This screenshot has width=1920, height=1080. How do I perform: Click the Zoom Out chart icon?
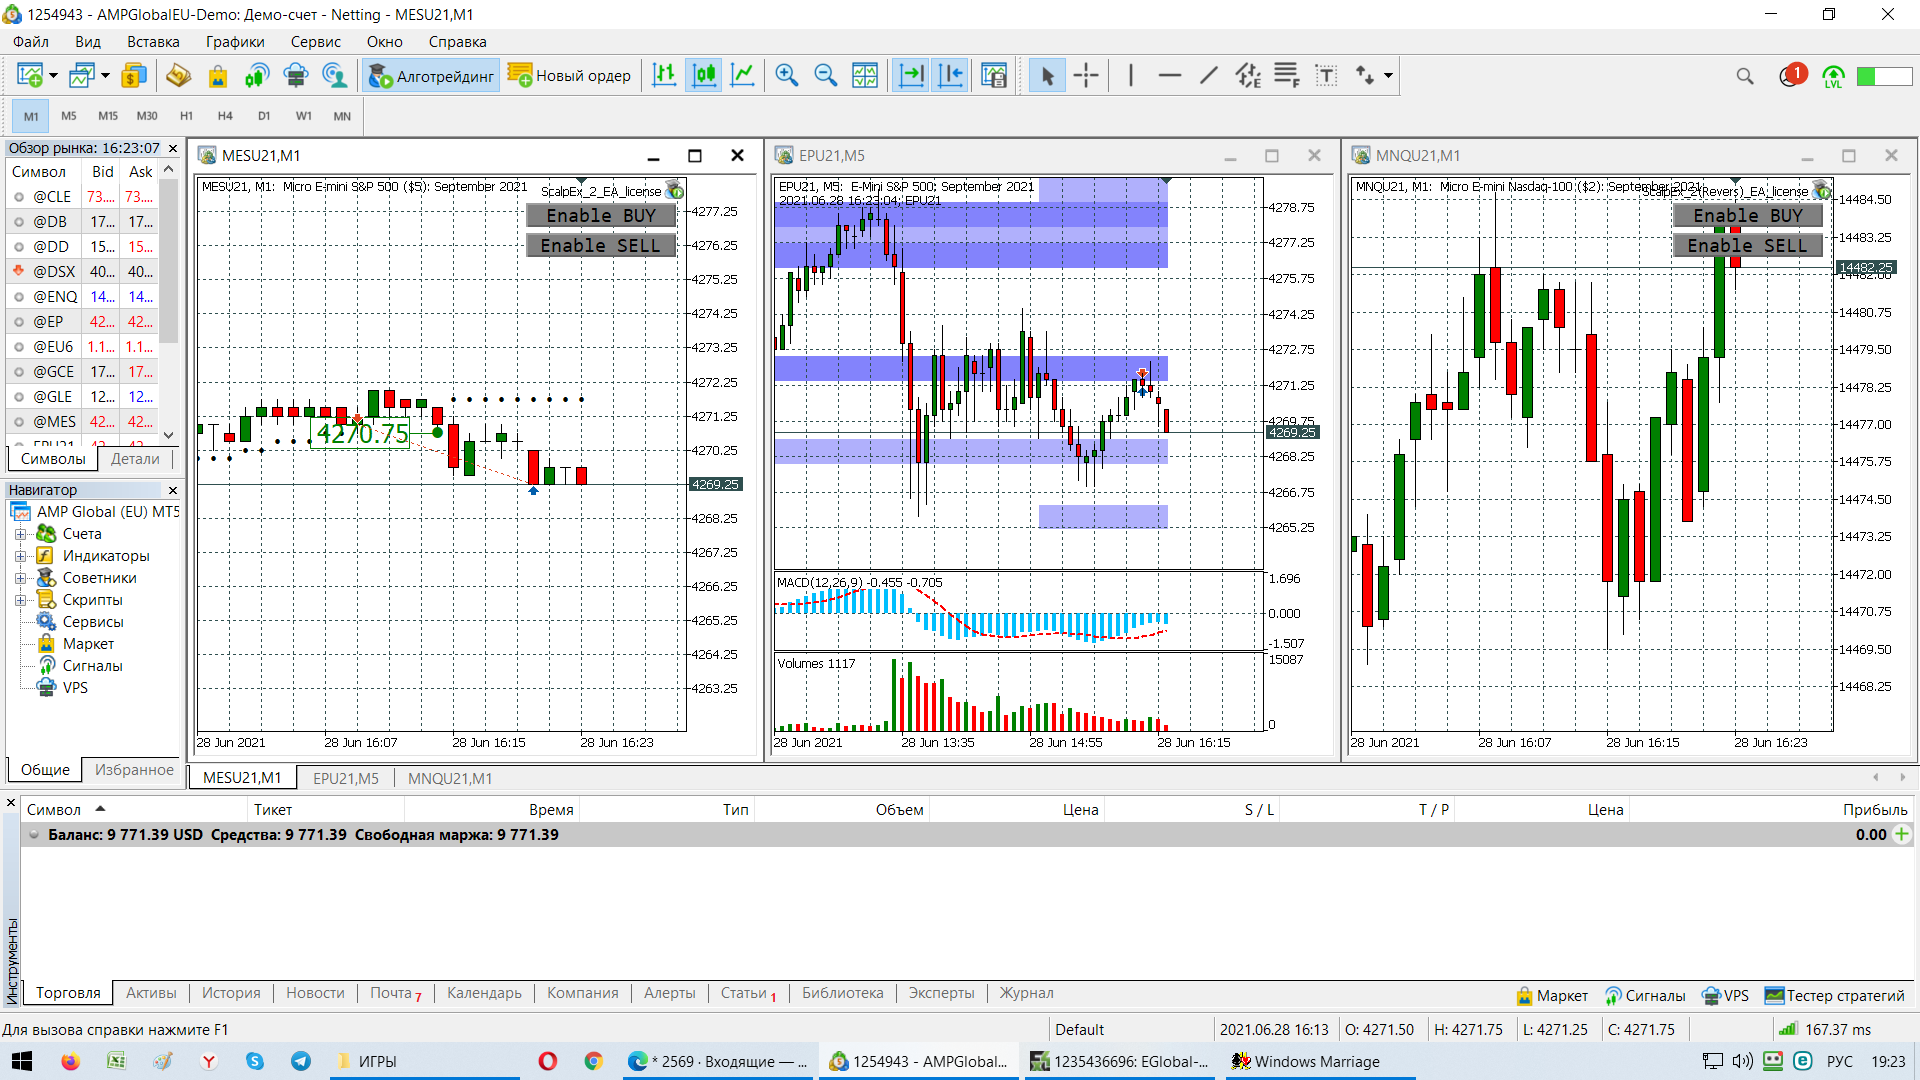pos(825,75)
